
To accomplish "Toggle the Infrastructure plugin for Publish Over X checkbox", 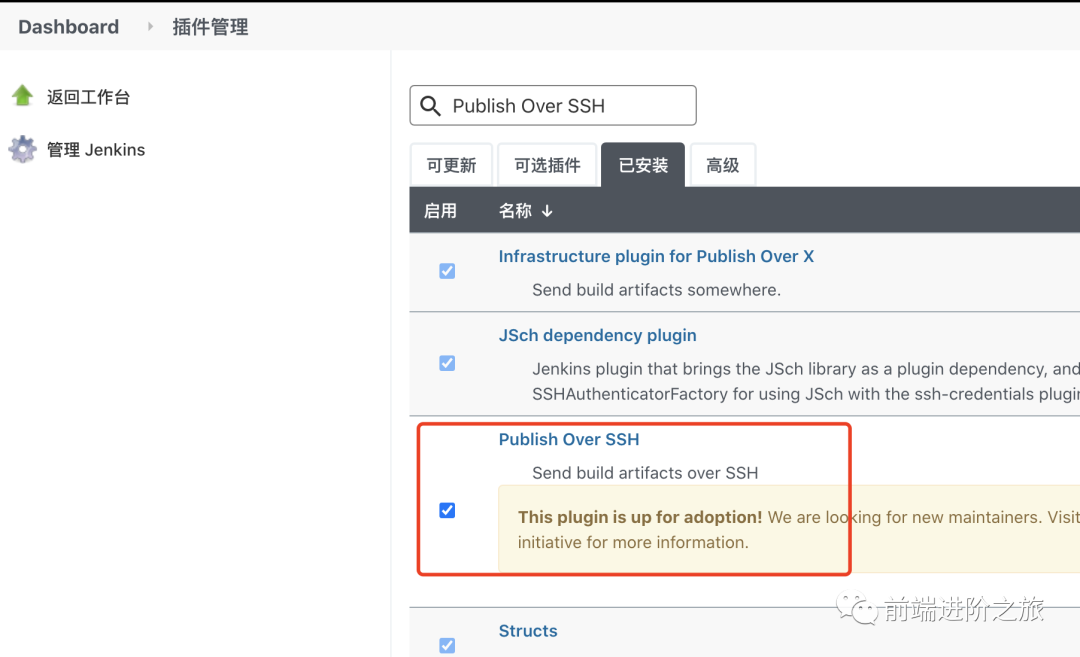I will 446,271.
